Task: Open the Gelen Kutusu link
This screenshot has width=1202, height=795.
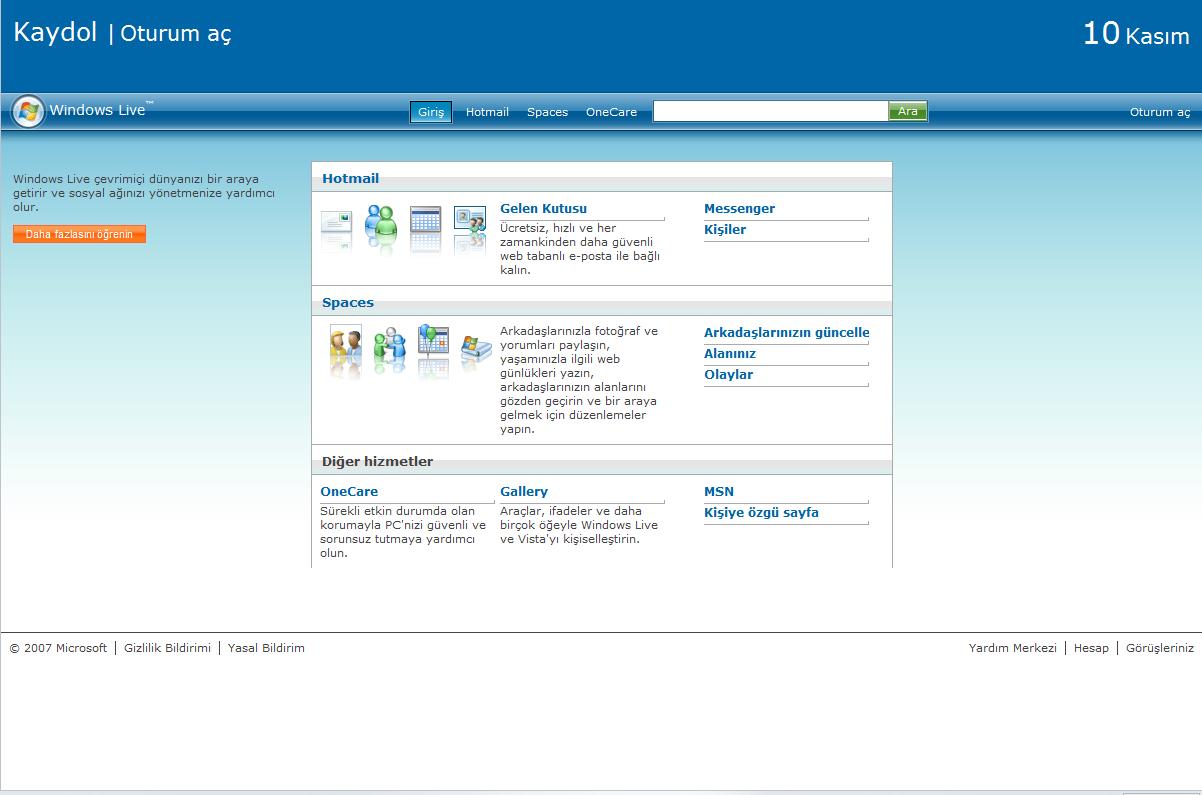Action: click(543, 209)
